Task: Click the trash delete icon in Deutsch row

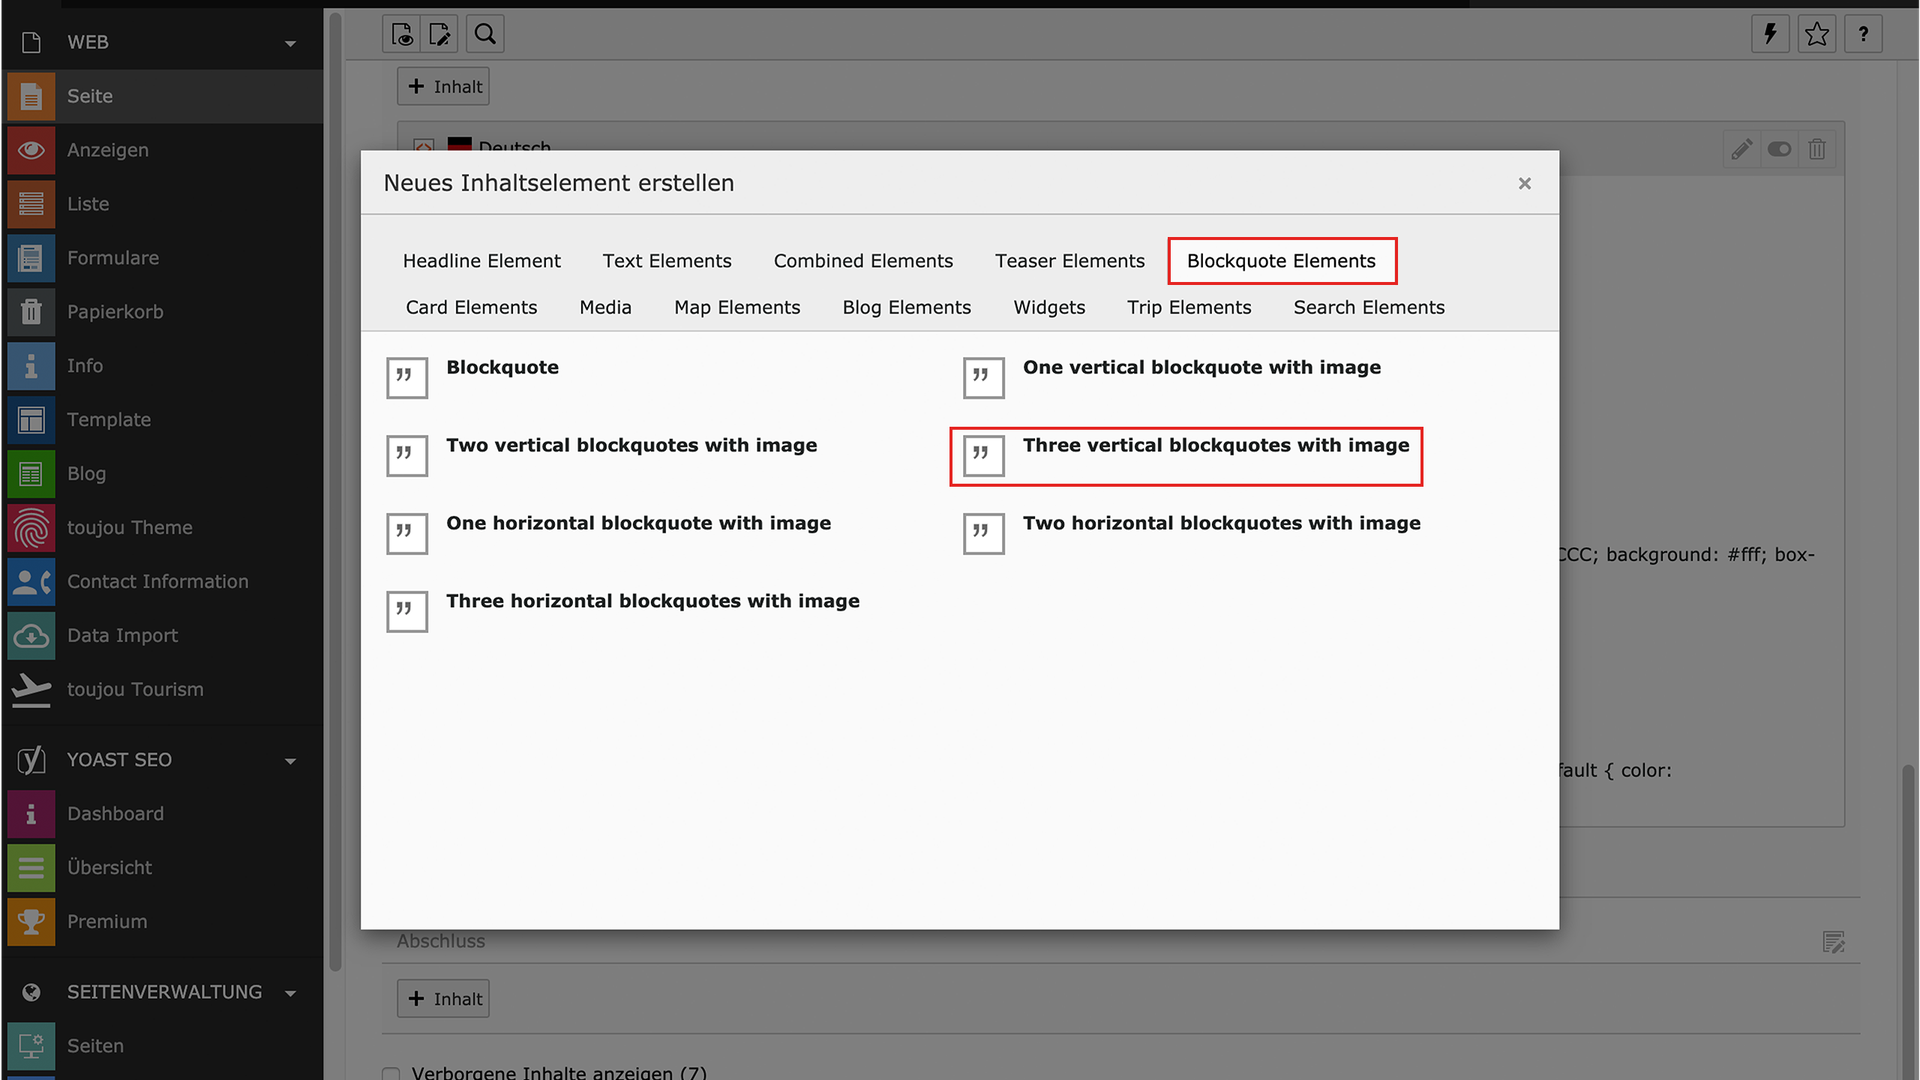Action: pyautogui.click(x=1817, y=150)
